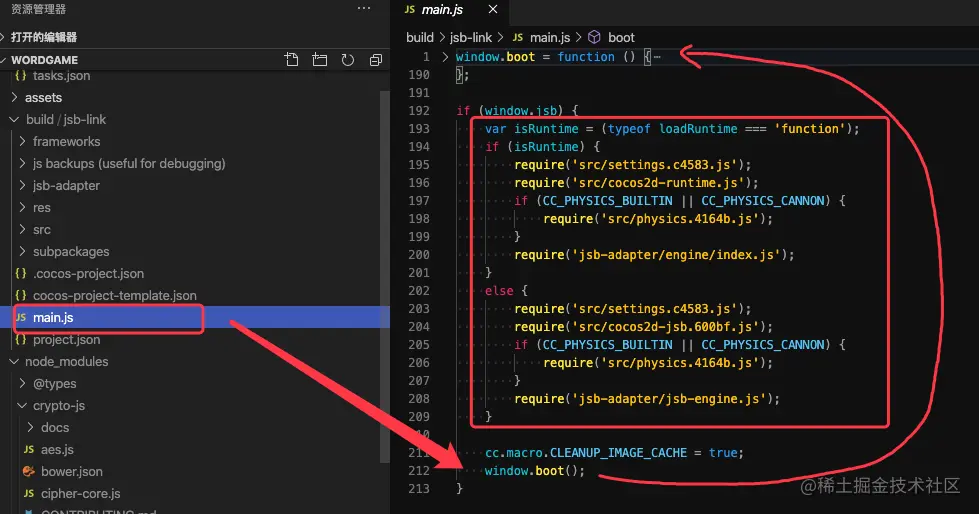Click on cc.macro.CLEANUP_IMAGE_CACHE on line 211
The image size is (979, 514).
(x=586, y=452)
